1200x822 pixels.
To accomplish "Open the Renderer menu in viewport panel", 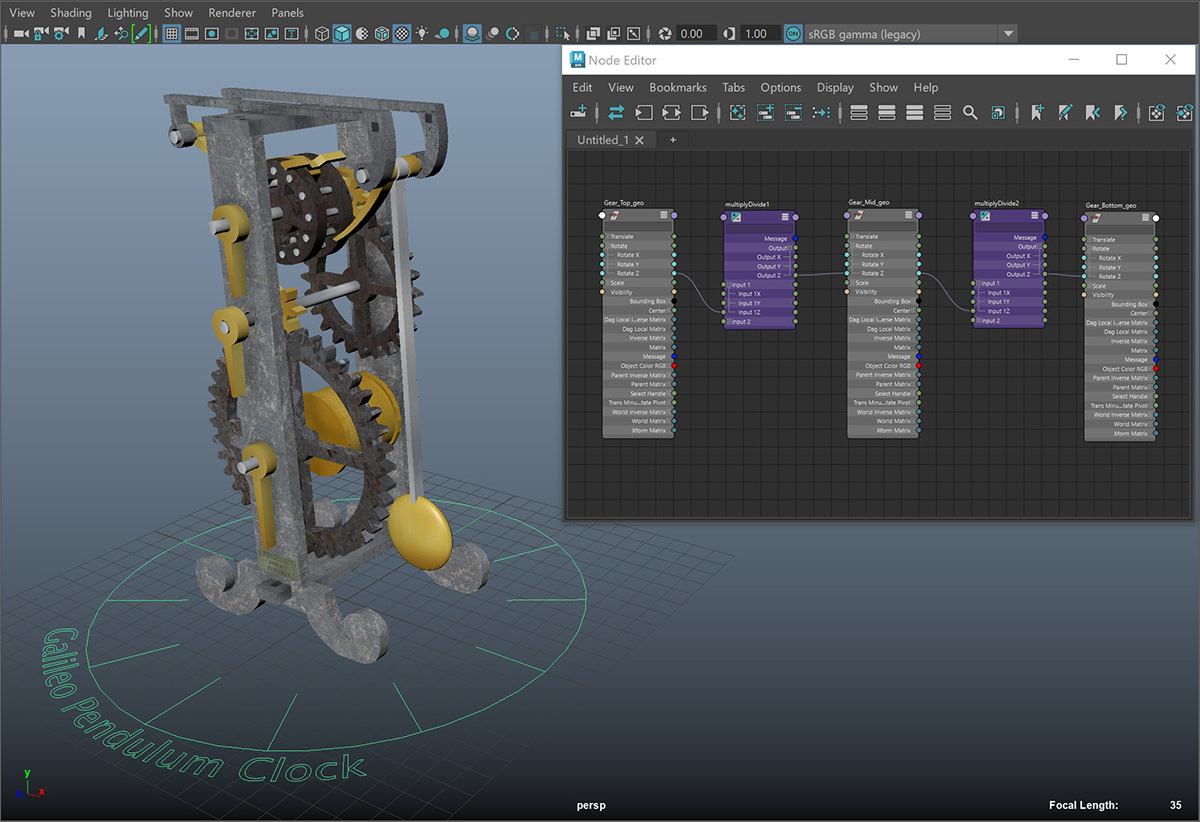I will [232, 13].
